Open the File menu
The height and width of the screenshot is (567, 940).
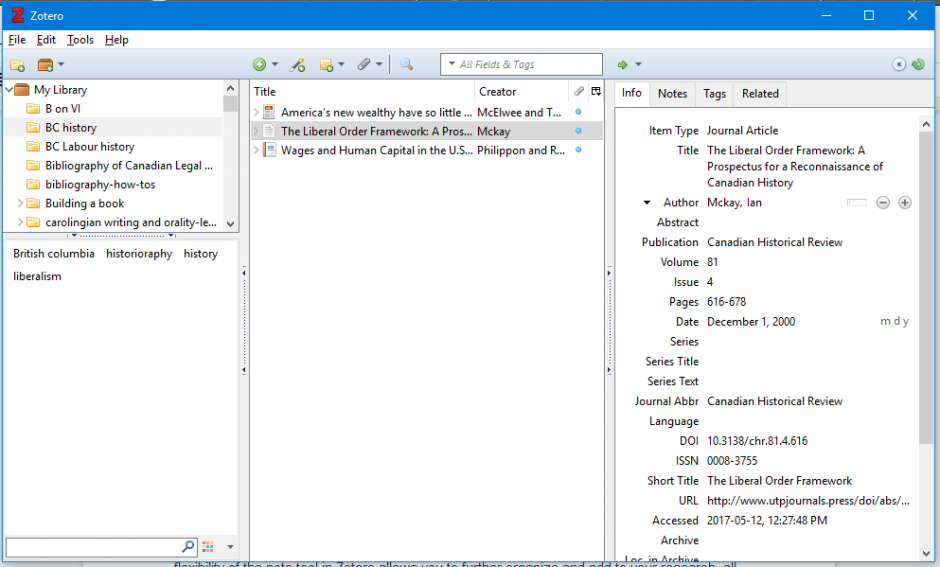pyautogui.click(x=17, y=40)
